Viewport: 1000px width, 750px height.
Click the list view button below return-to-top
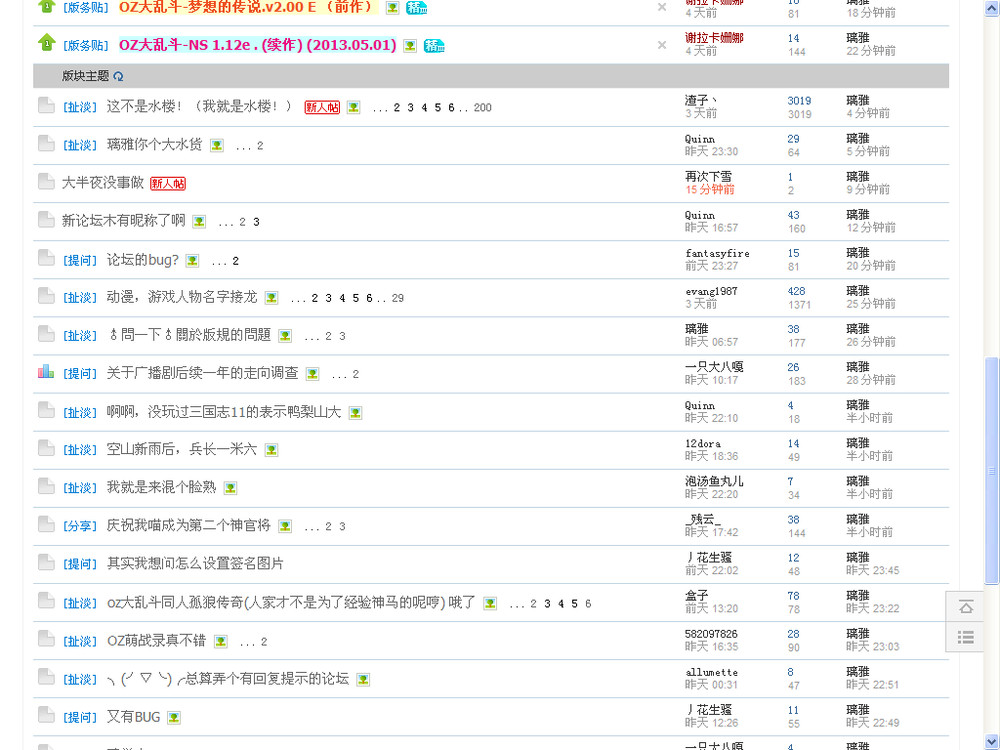966,636
